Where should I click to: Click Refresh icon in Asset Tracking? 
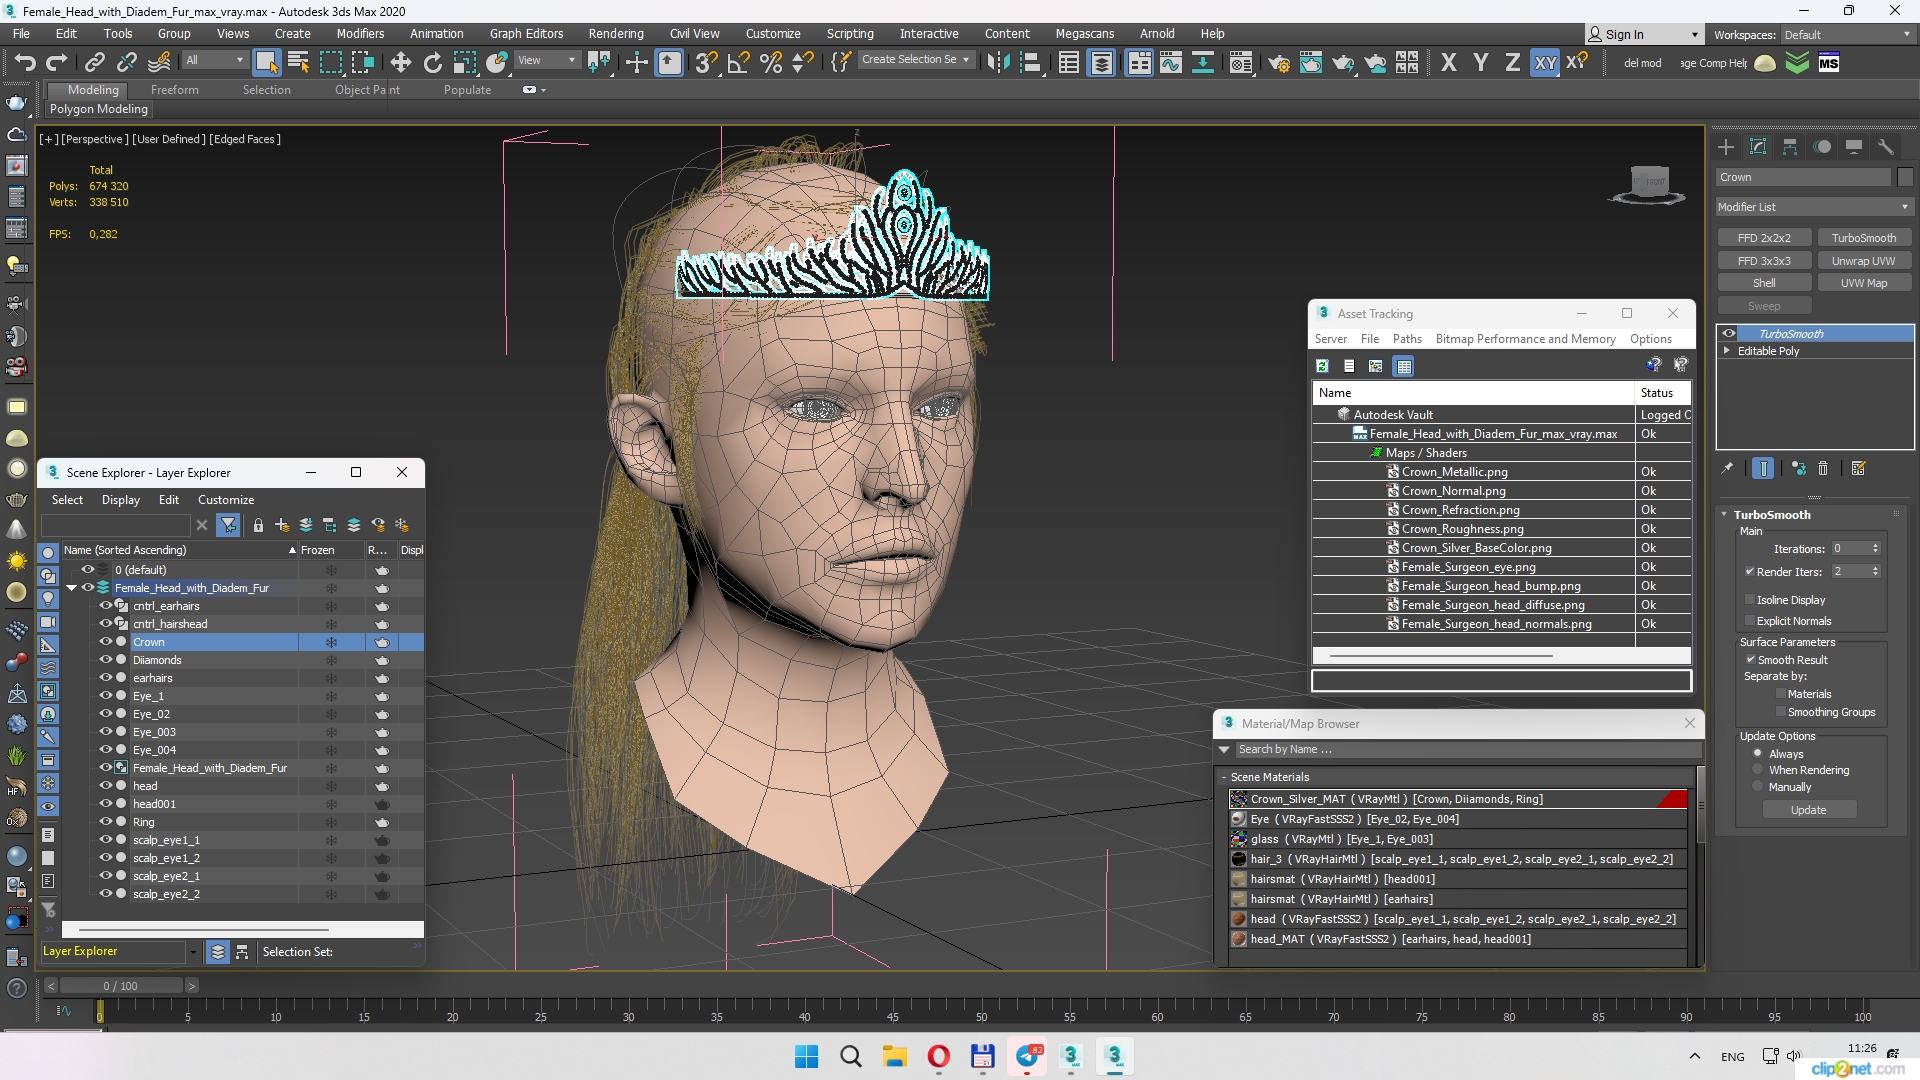point(1322,366)
